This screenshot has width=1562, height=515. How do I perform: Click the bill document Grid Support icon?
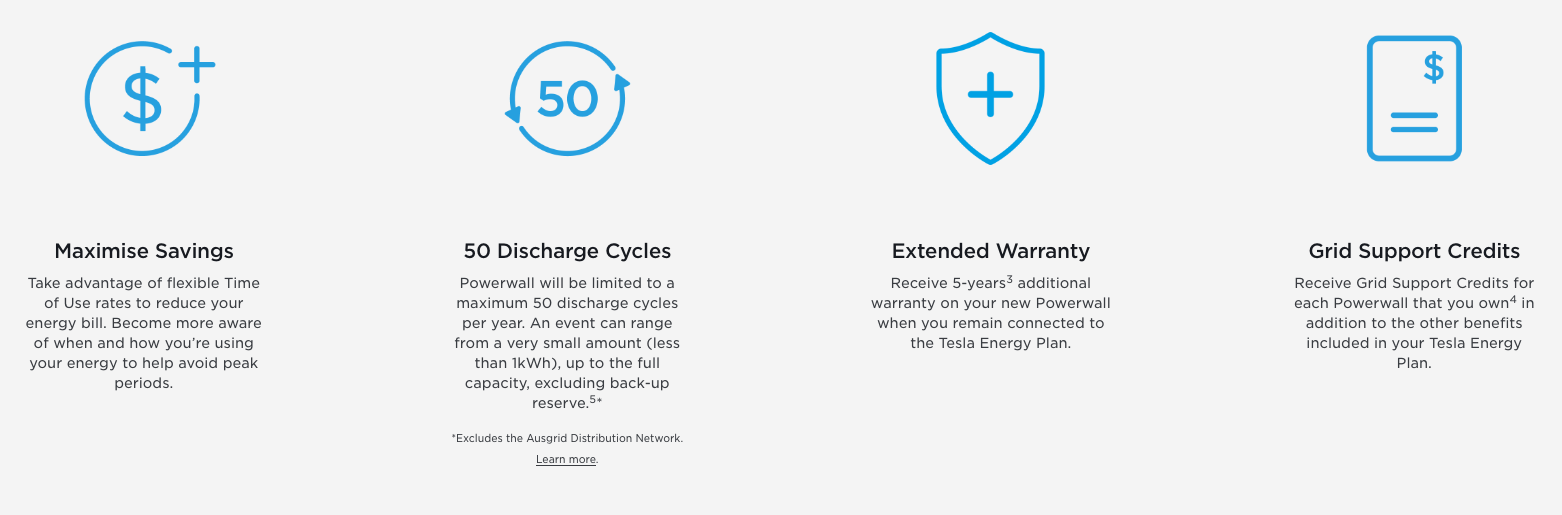pyautogui.click(x=1414, y=98)
